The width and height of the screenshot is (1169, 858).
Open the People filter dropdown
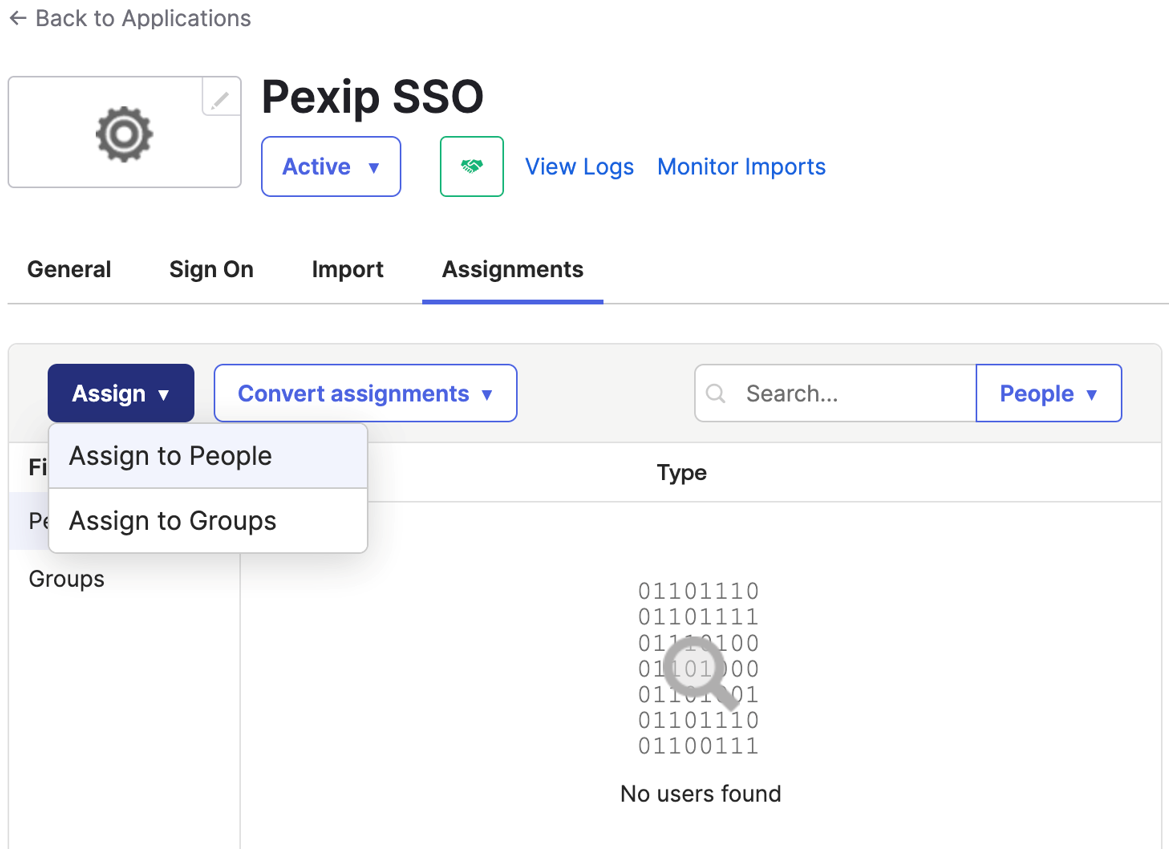(x=1048, y=394)
